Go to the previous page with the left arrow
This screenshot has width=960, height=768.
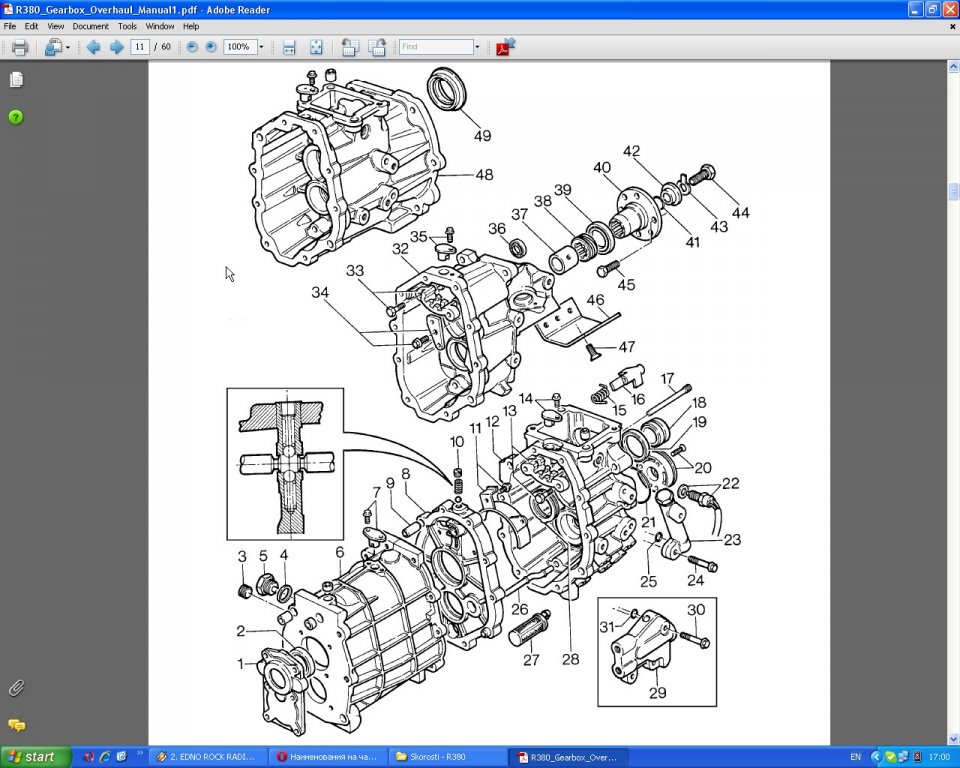click(x=93, y=47)
